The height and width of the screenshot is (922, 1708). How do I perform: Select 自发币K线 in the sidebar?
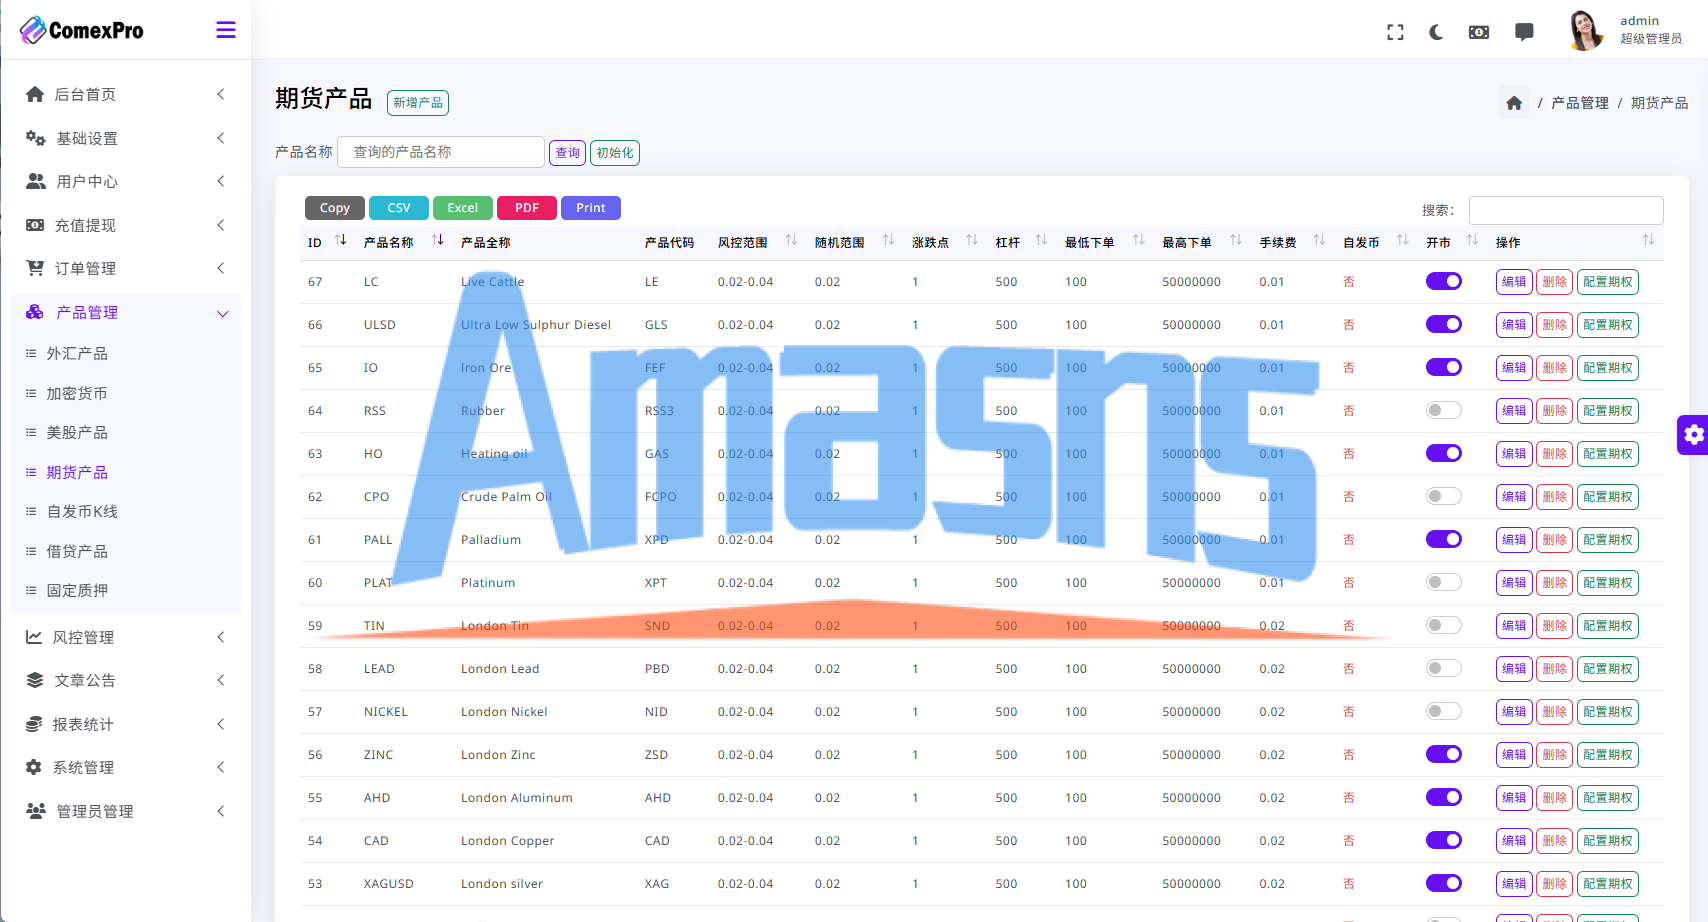[82, 511]
